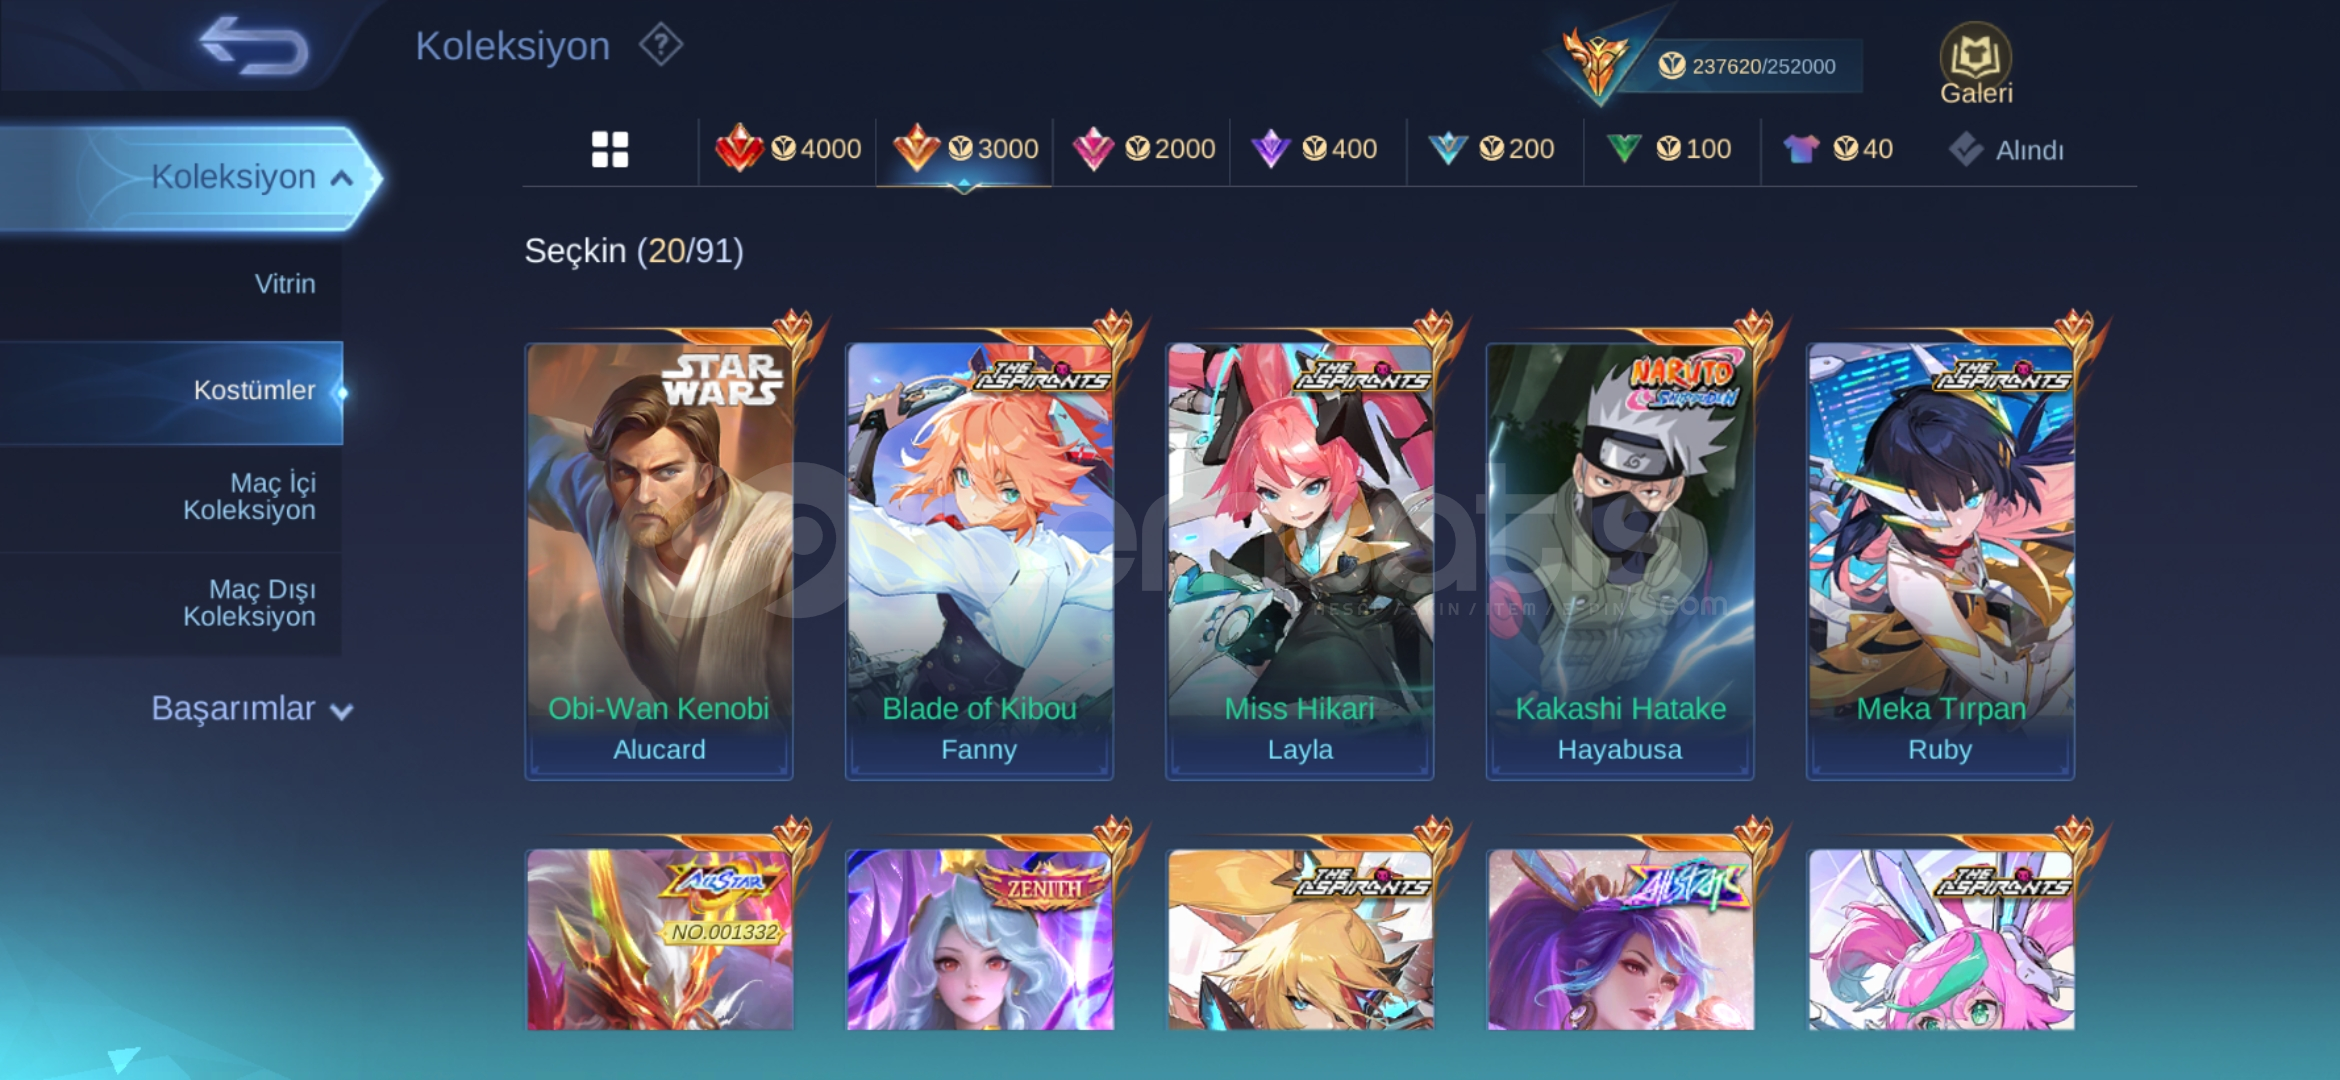Open the Vitrin menu item
Viewport: 2340px width, 1080px height.
(285, 284)
